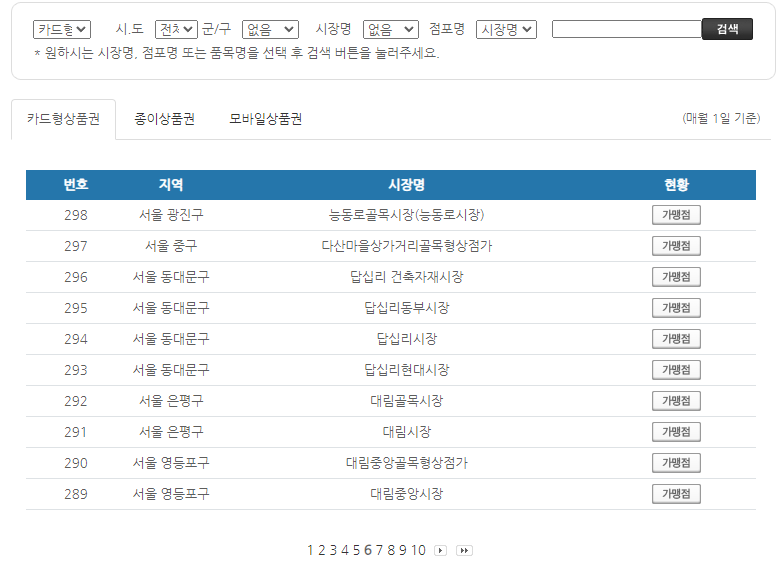Go to page 8
The height and width of the screenshot is (568, 782).
pos(391,551)
